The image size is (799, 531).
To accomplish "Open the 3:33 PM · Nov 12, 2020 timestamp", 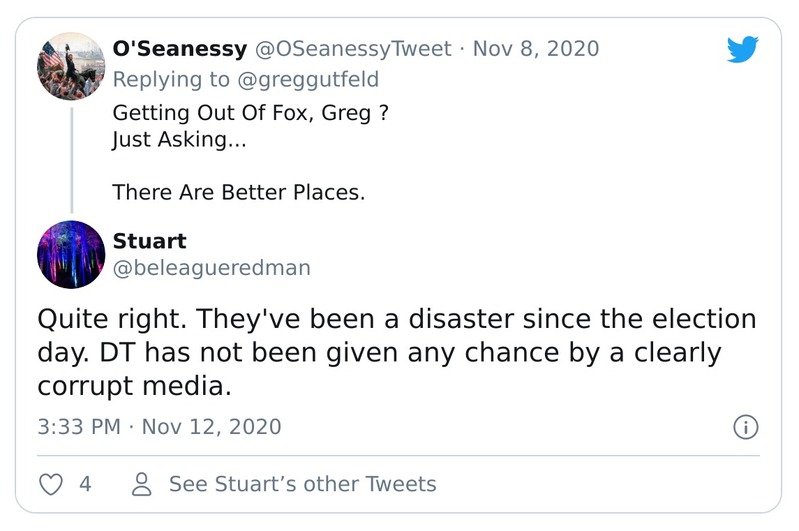I will [x=159, y=427].
